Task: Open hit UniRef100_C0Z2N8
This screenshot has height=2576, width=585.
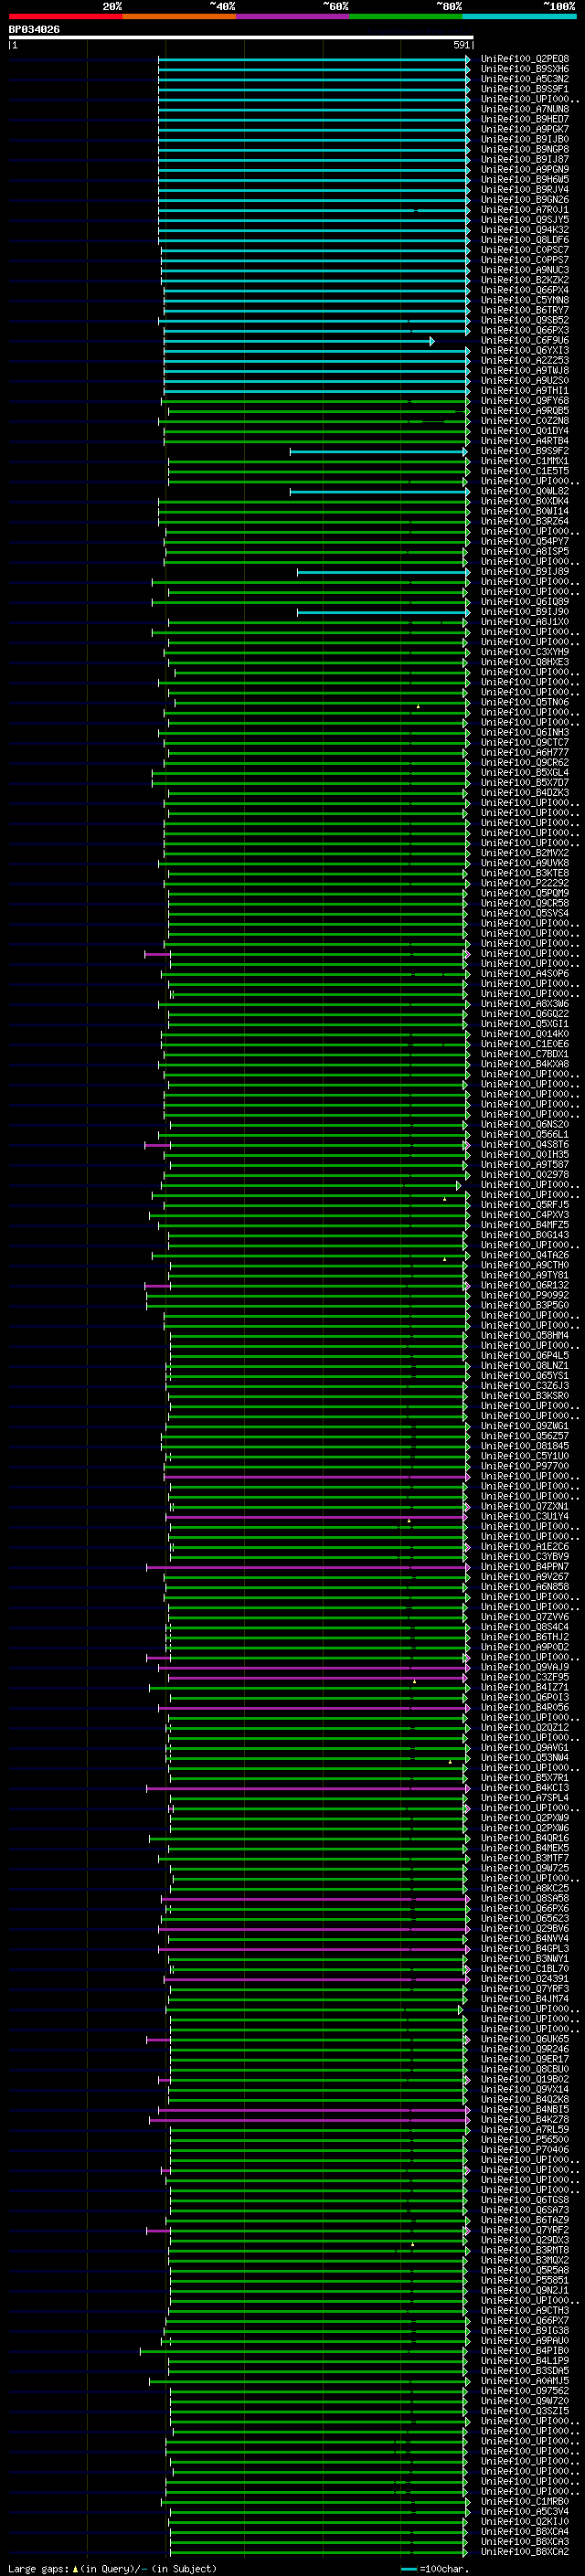Action: 525,421
